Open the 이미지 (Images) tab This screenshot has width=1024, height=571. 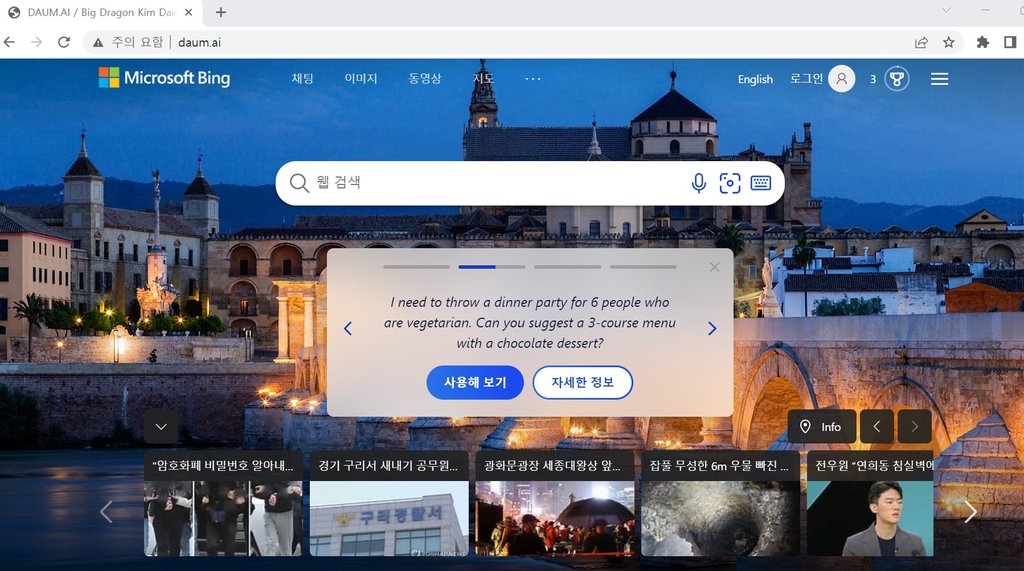361,79
